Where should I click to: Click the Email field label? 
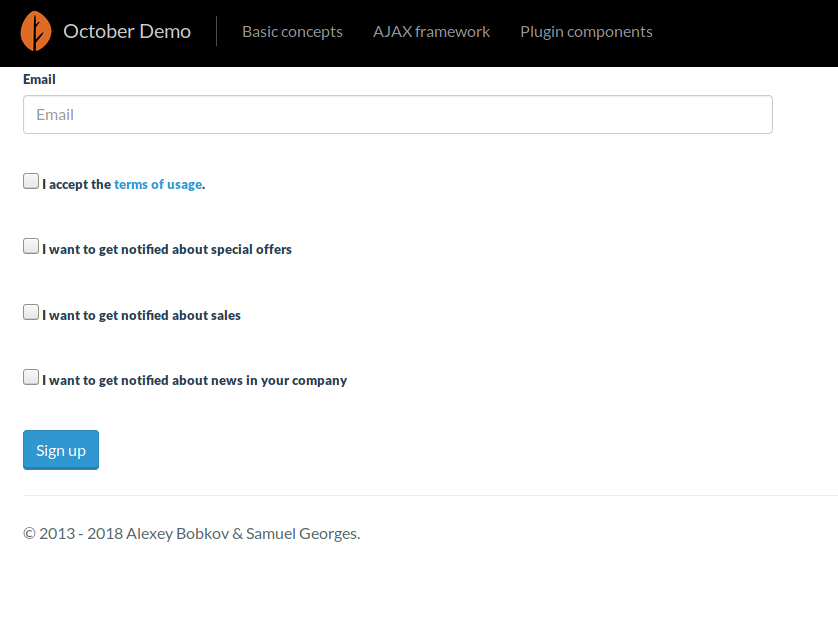click(39, 79)
